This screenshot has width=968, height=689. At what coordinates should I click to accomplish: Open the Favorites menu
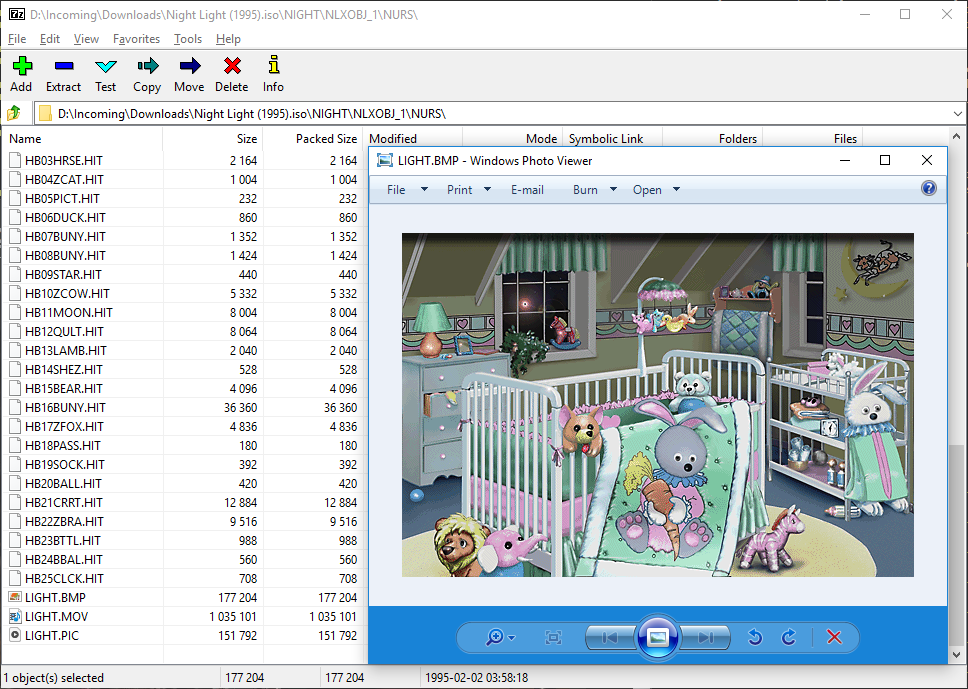136,39
